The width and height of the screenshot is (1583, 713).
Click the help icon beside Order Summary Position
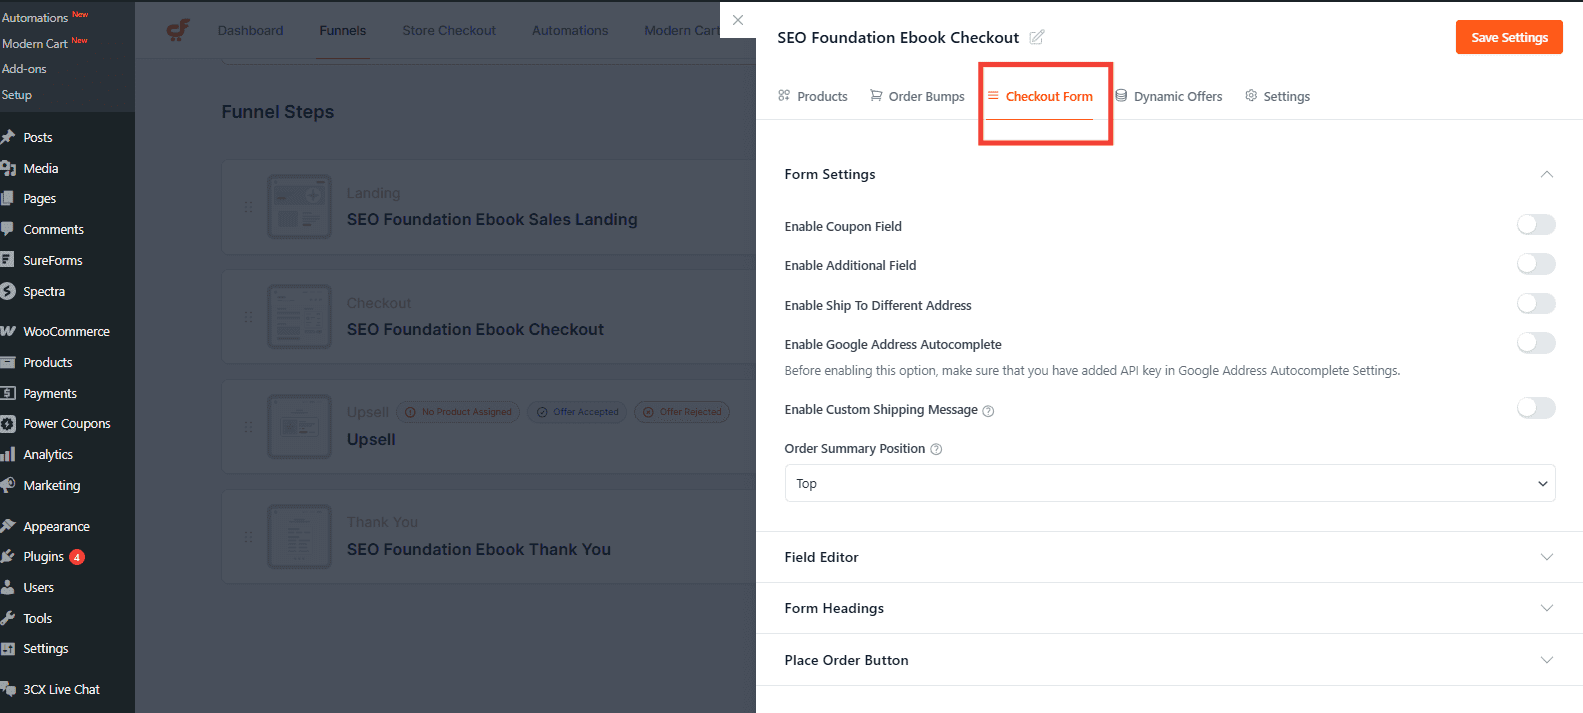[x=935, y=448]
